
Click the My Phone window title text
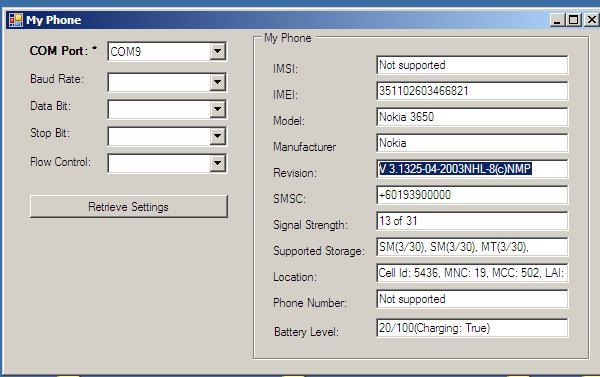[x=54, y=20]
